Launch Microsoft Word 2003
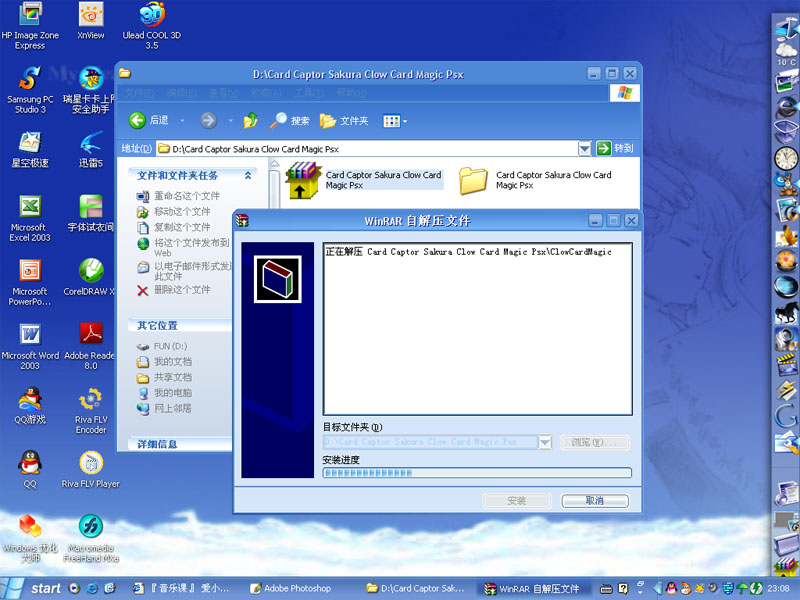This screenshot has width=800, height=600. tap(30, 347)
